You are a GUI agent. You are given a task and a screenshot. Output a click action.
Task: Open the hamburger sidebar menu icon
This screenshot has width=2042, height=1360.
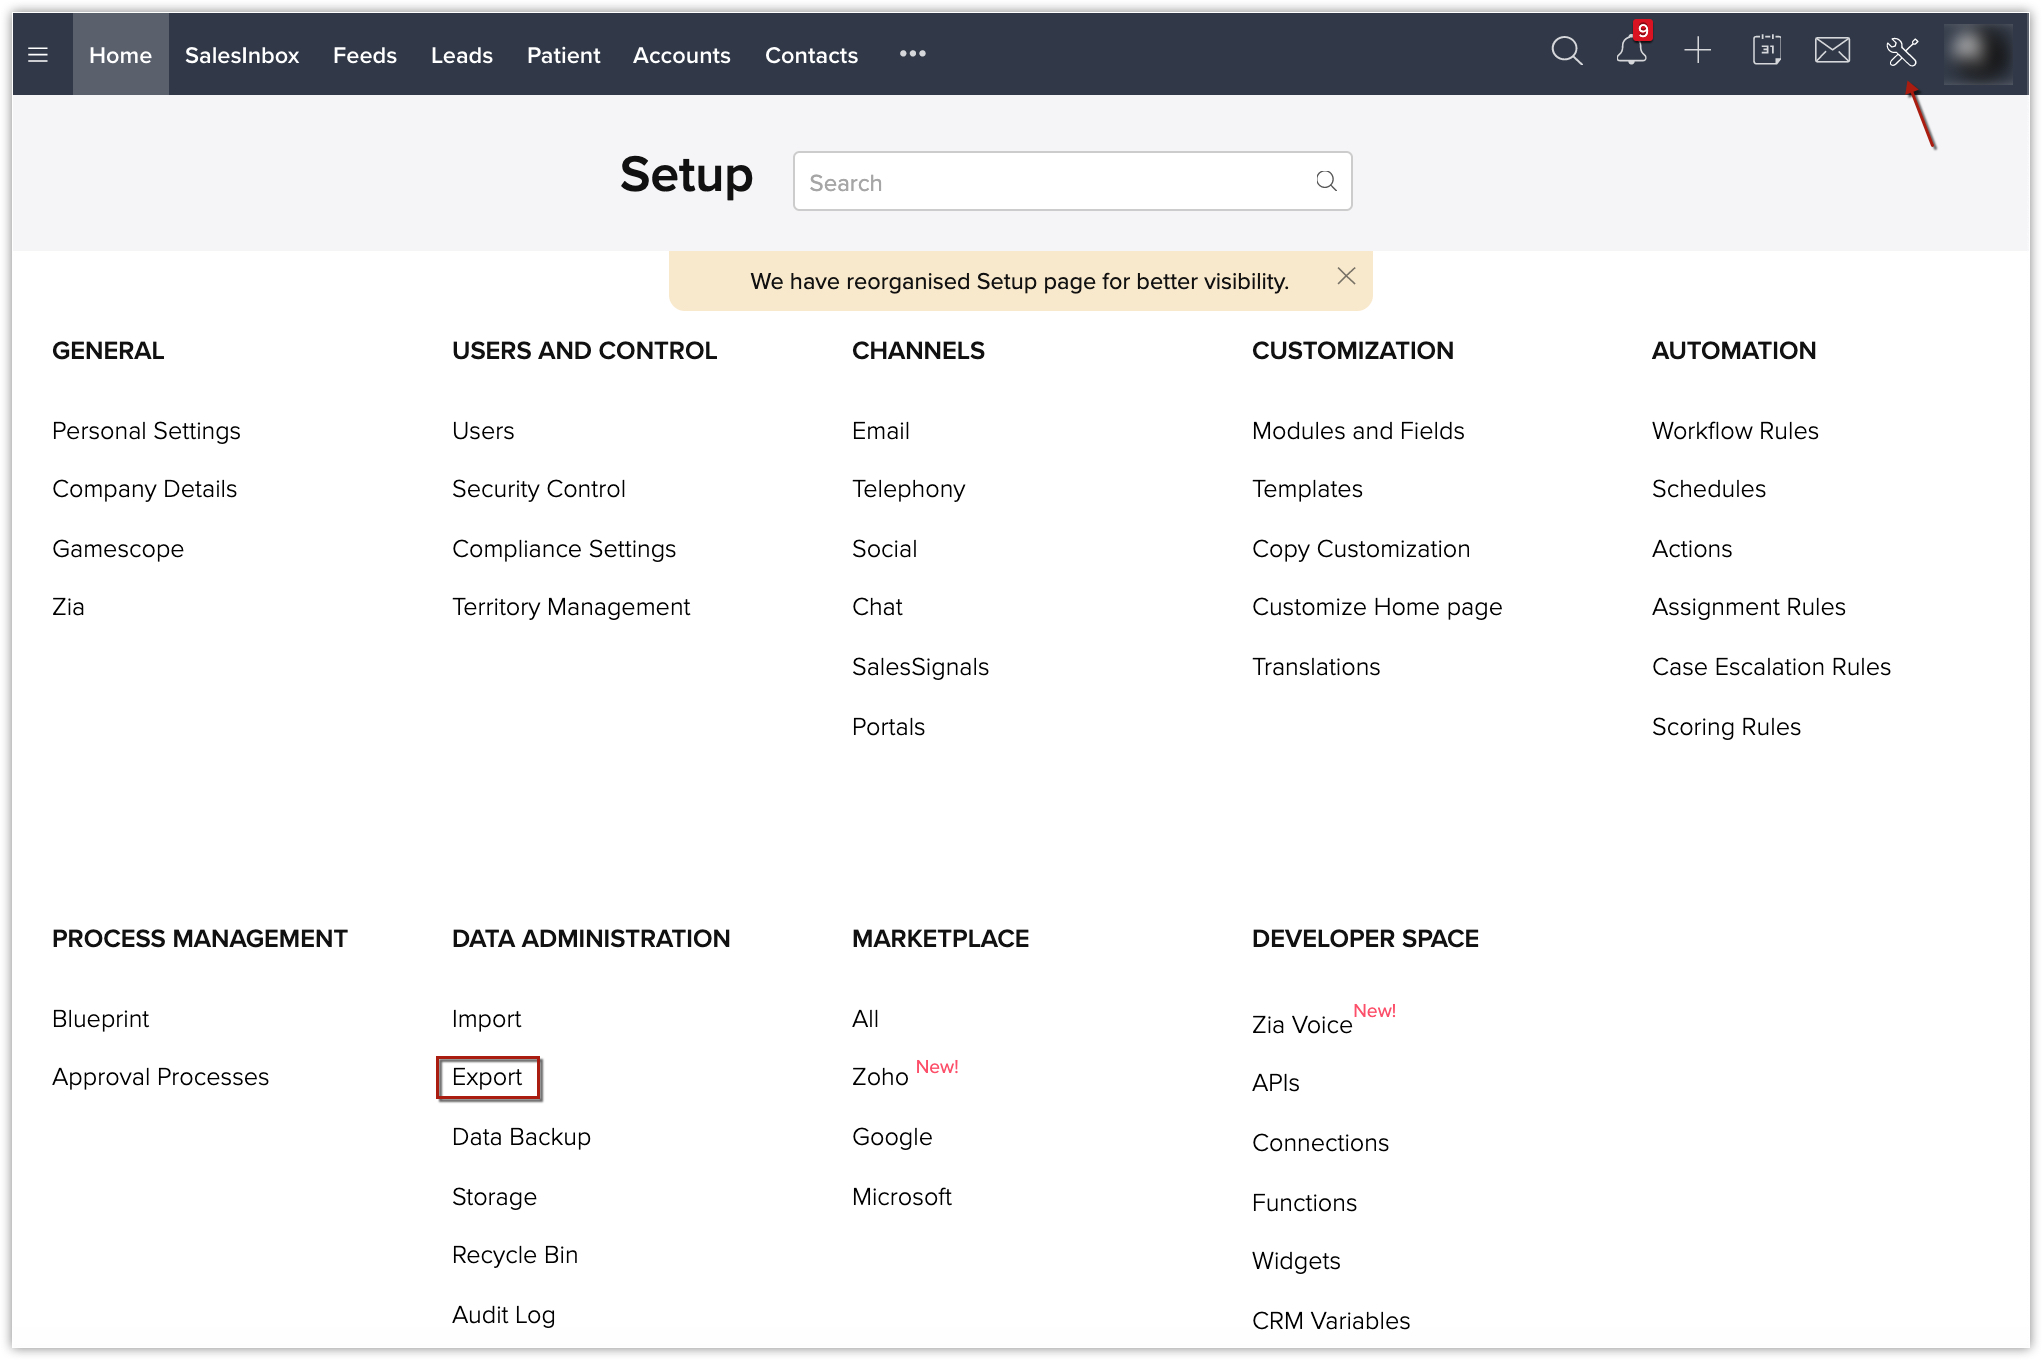click(x=38, y=55)
